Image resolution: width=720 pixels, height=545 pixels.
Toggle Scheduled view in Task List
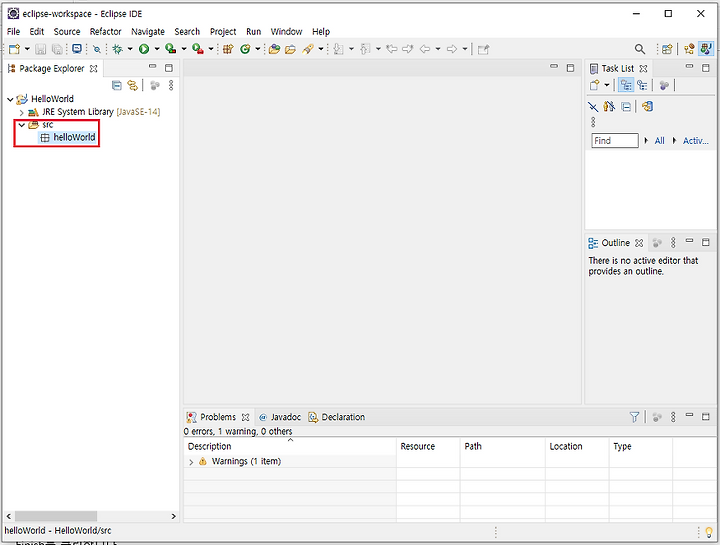(x=642, y=85)
